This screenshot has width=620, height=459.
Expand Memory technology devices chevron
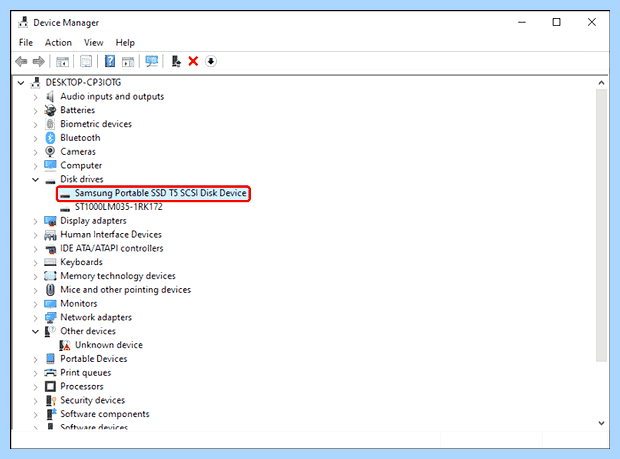click(36, 277)
